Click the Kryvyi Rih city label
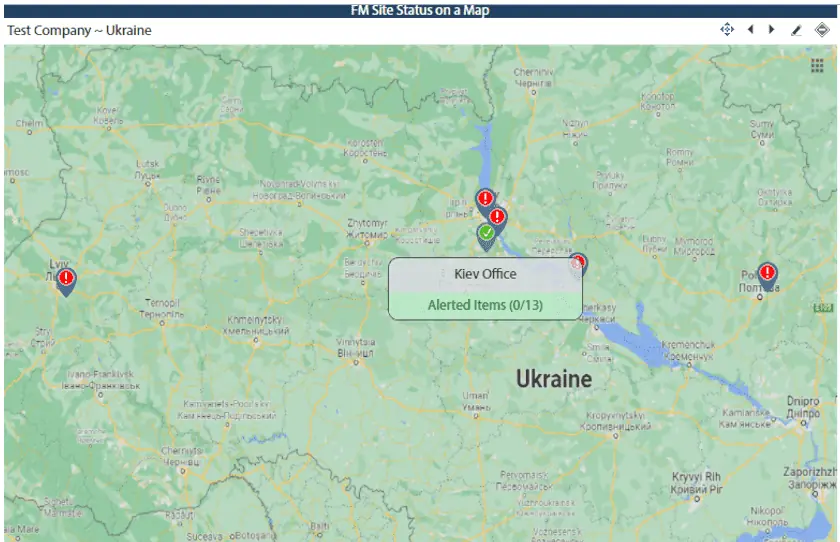840x542 pixels. pyautogui.click(x=696, y=483)
